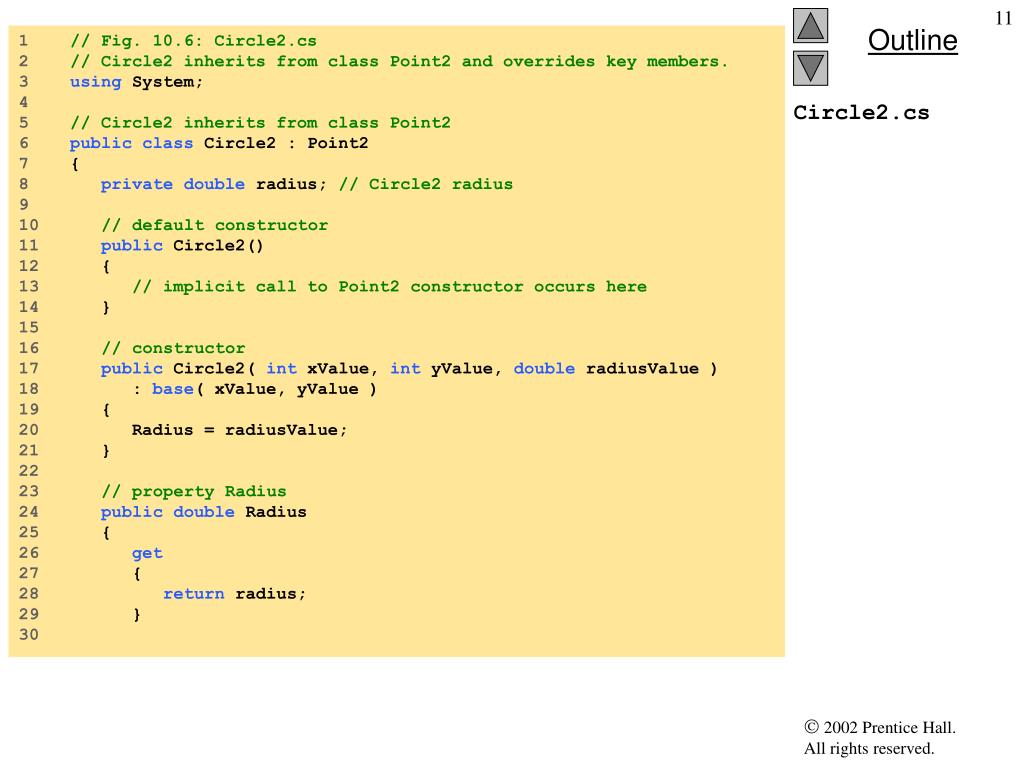The width and height of the screenshot is (1024, 768).
Task: Click the slide number 11
Action: tap(1003, 18)
